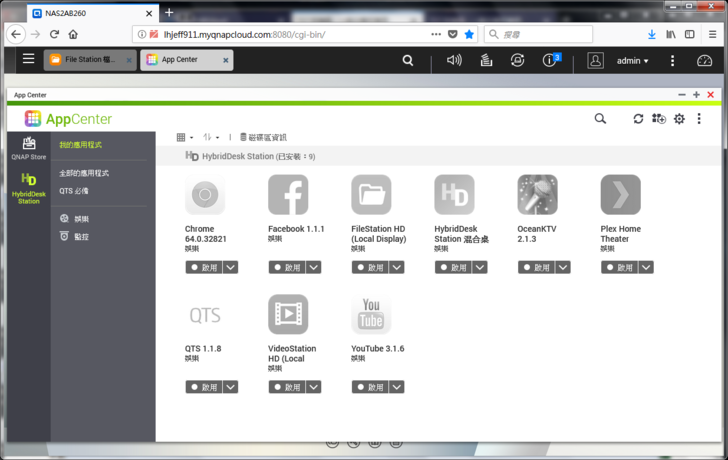Expand FileStation HD options dropdown
Image resolution: width=728 pixels, height=460 pixels.
(x=396, y=267)
